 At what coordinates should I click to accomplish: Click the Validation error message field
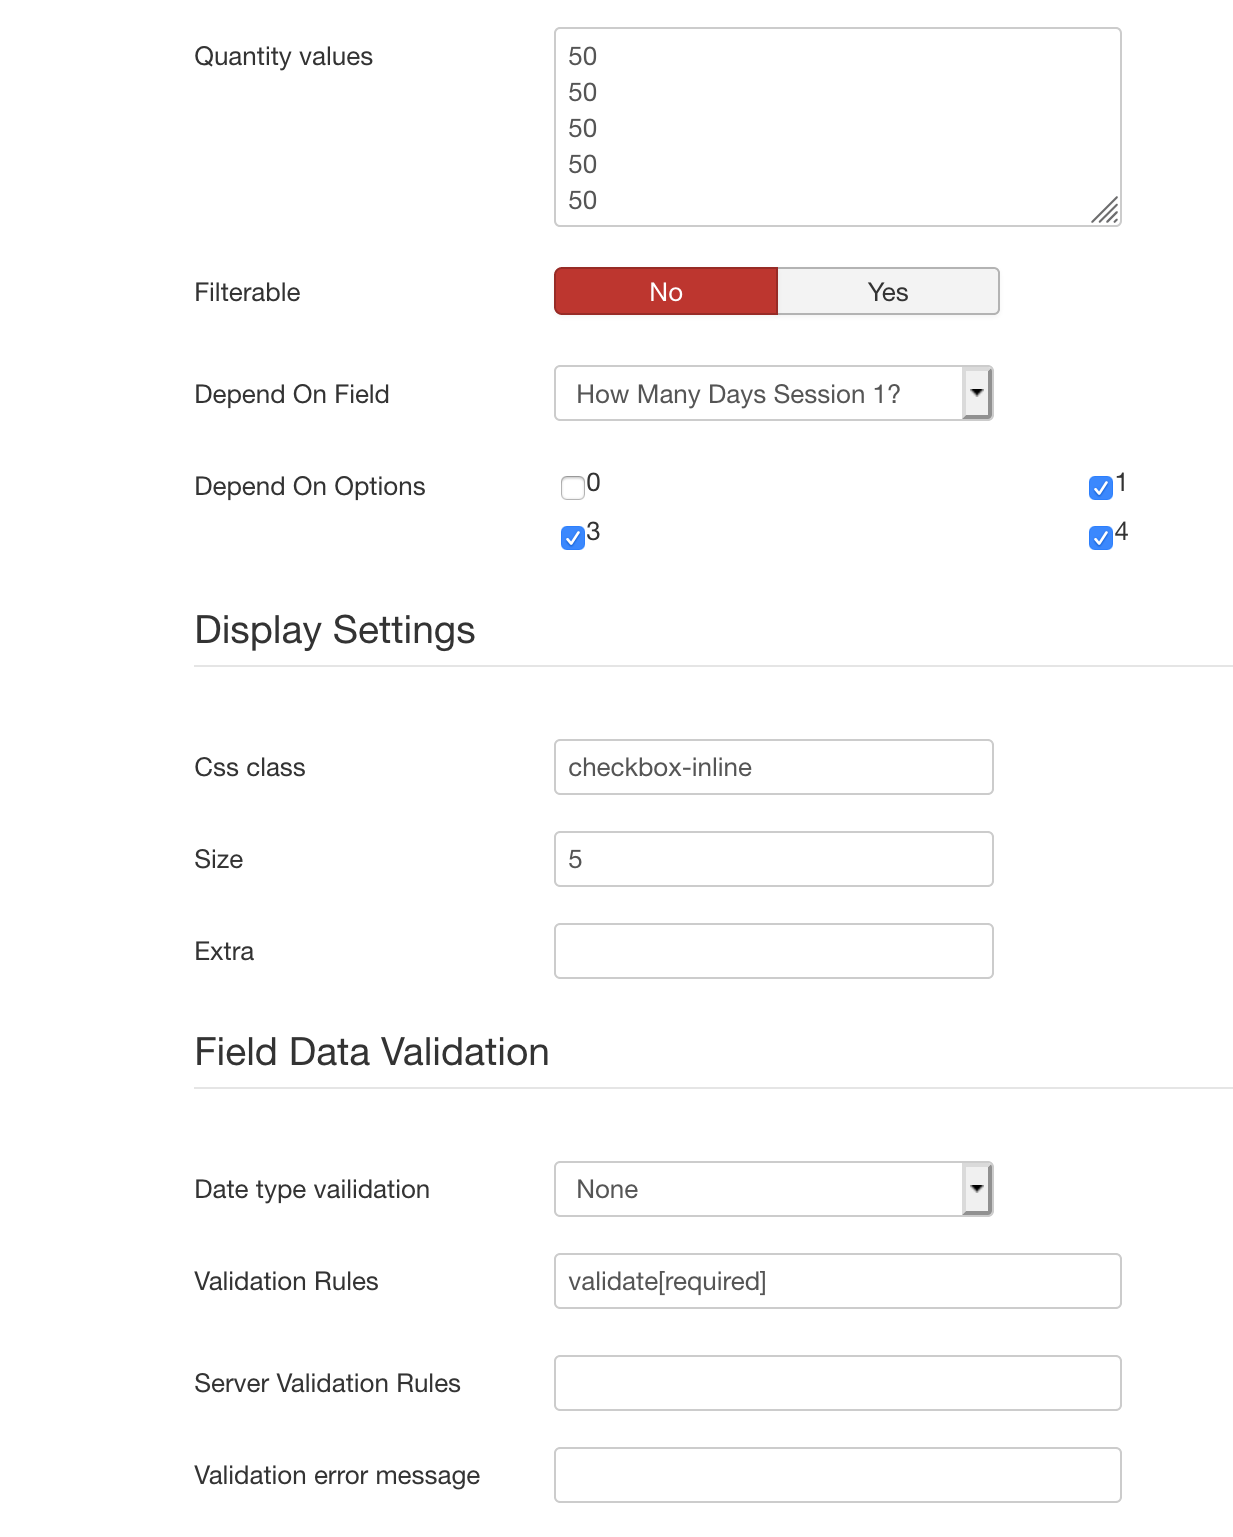click(838, 1475)
